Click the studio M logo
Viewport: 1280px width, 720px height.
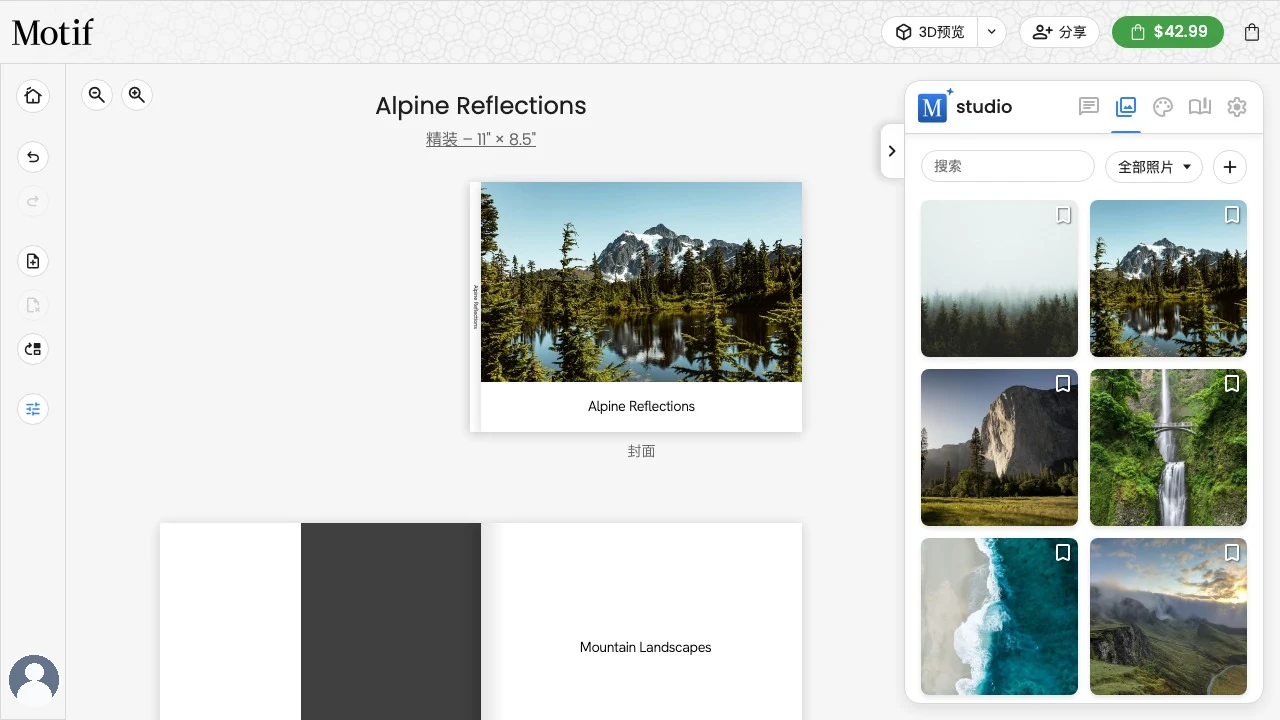coord(932,107)
